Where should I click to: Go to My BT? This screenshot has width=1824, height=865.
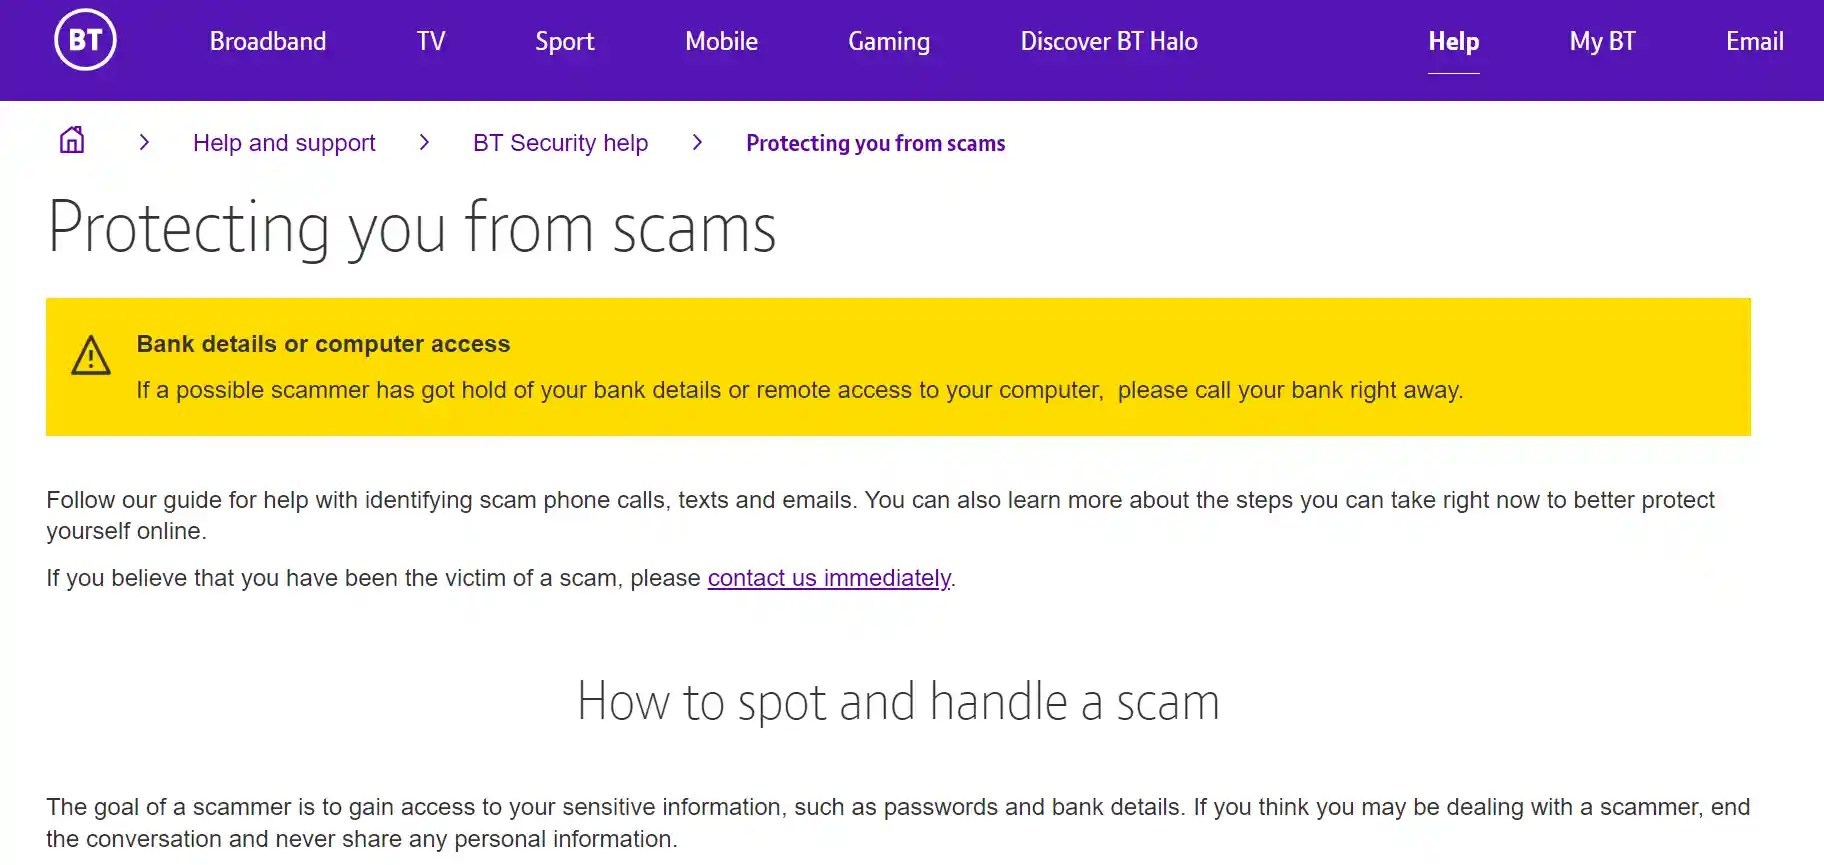click(x=1601, y=42)
